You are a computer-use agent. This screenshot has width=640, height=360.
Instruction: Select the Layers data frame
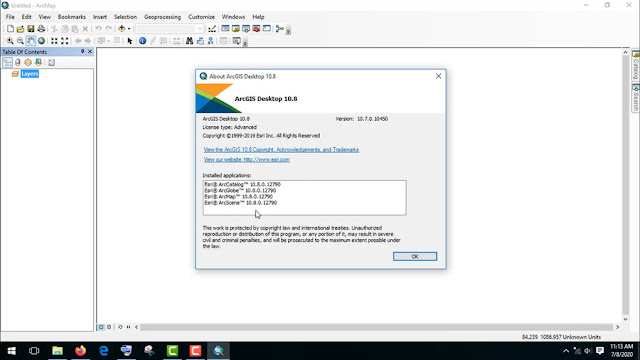pyautogui.click(x=30, y=74)
